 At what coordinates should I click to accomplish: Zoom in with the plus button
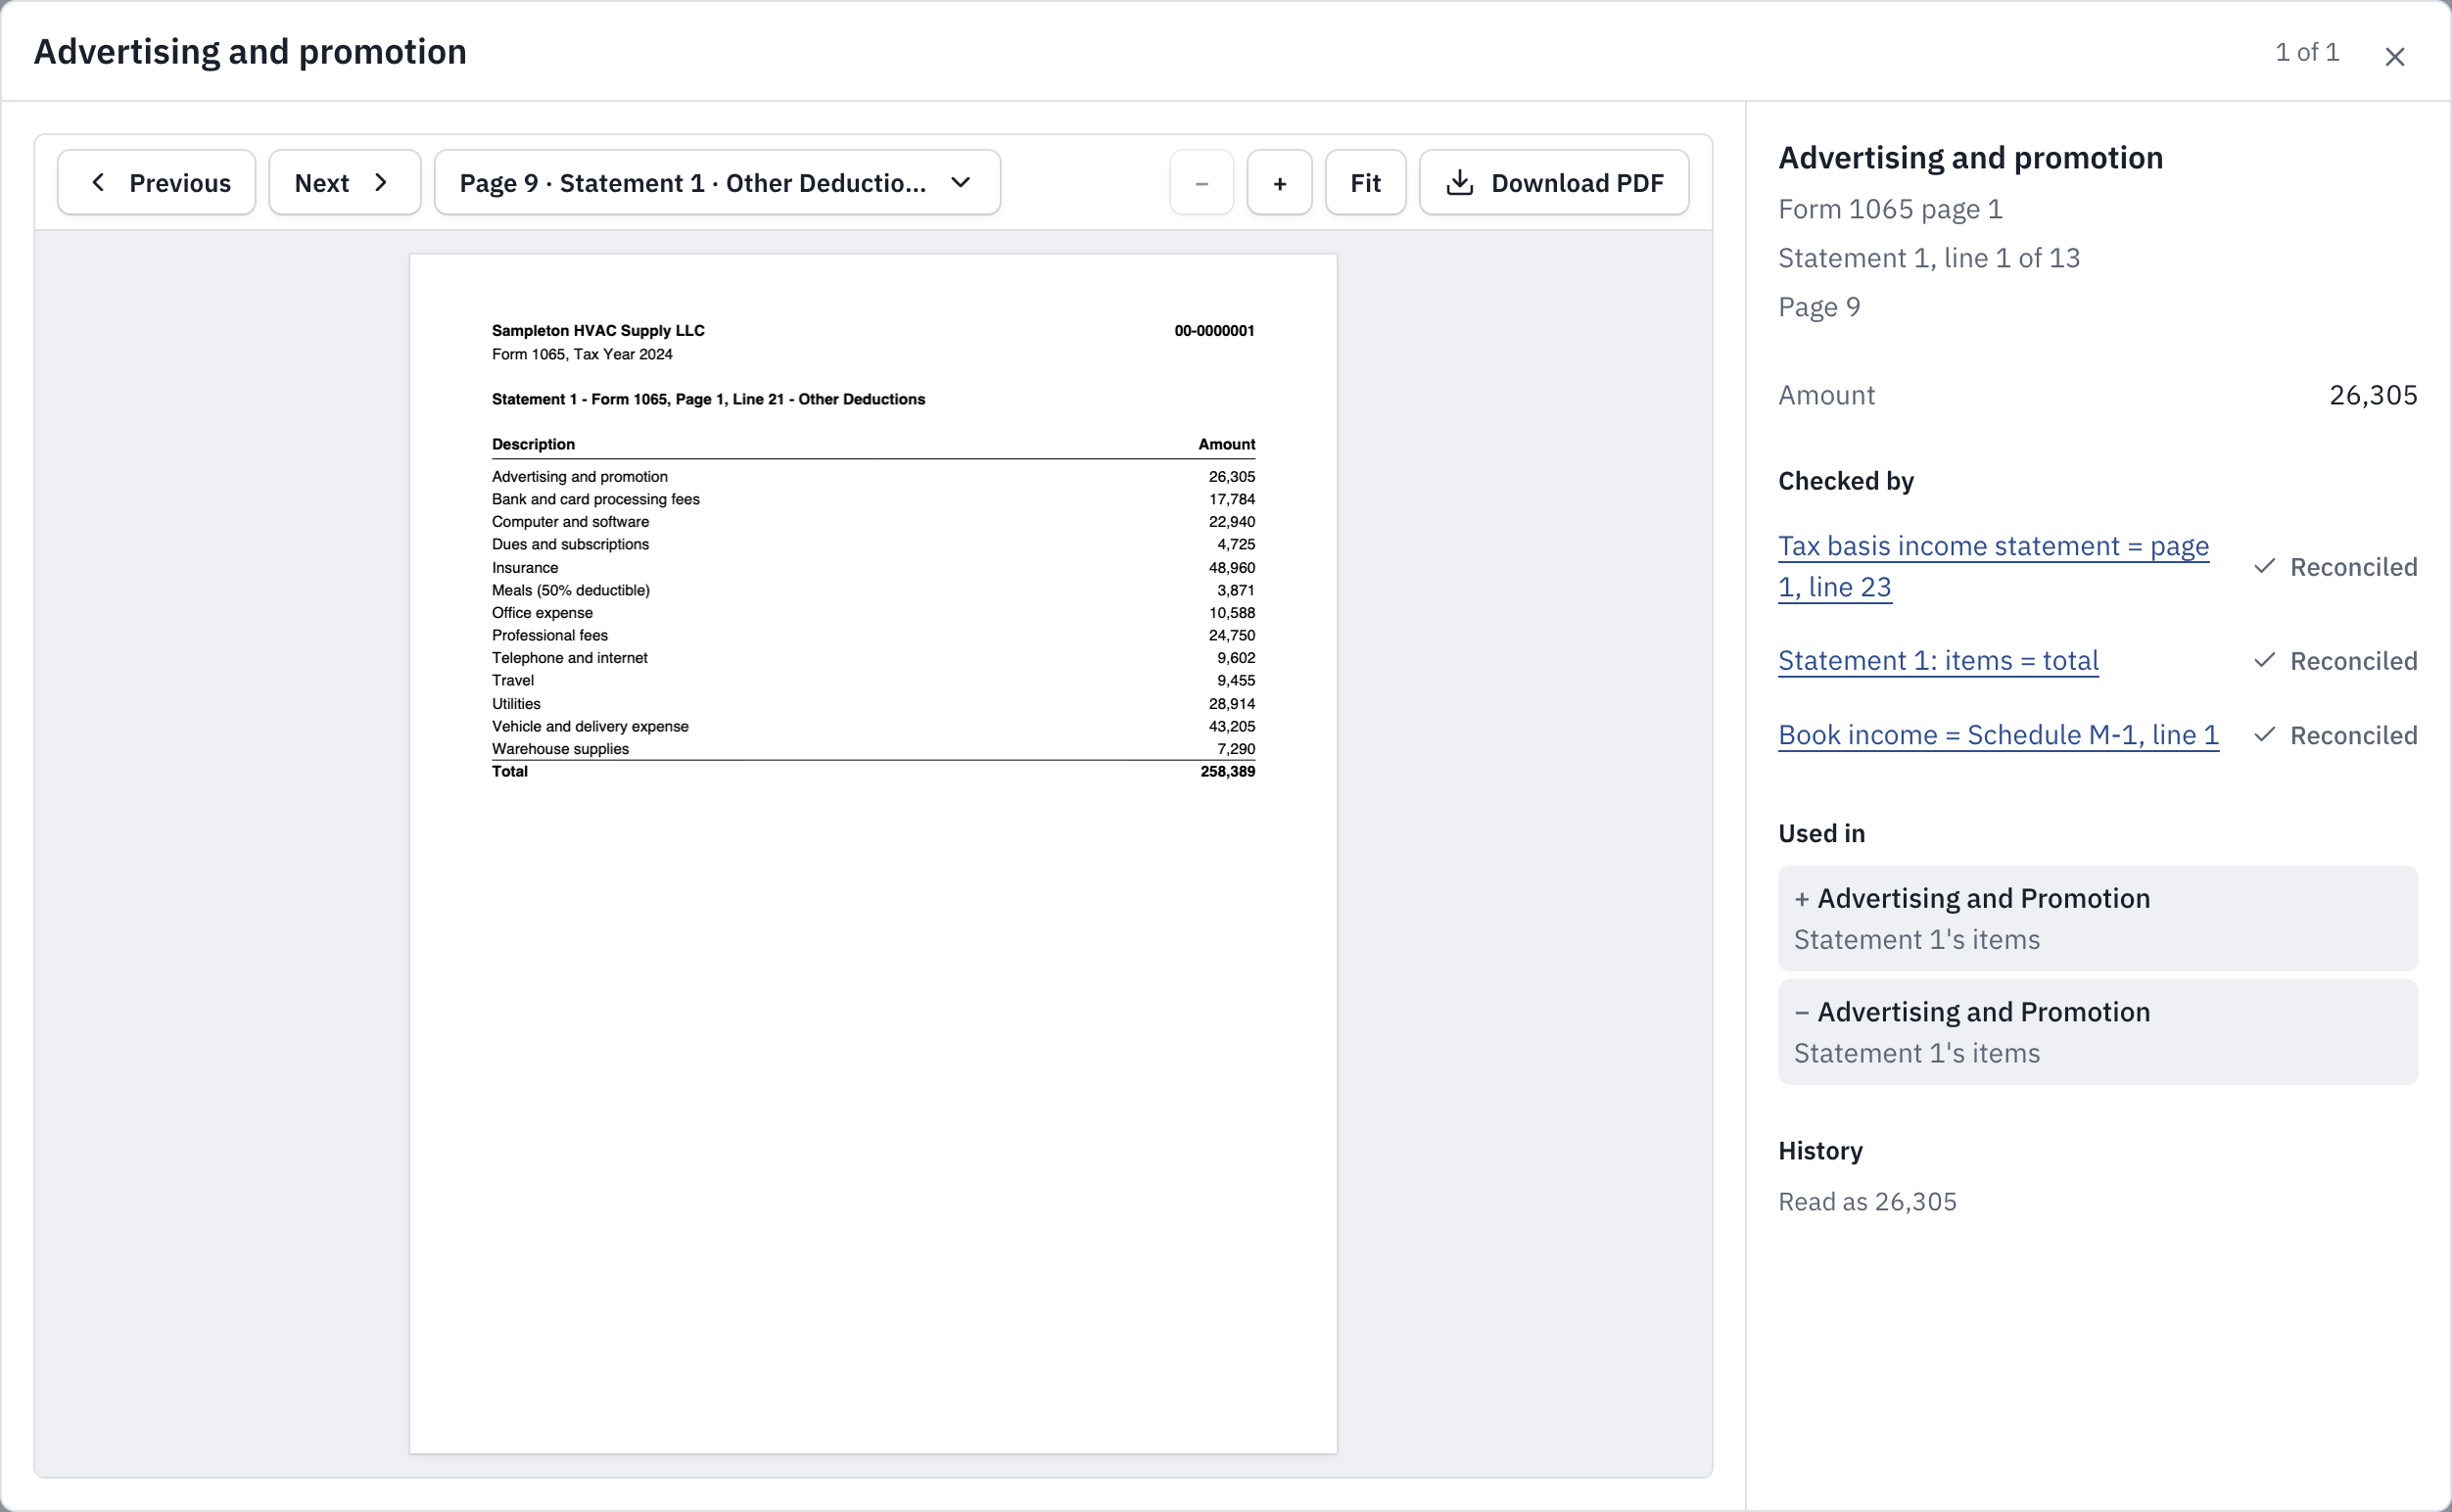point(1279,183)
